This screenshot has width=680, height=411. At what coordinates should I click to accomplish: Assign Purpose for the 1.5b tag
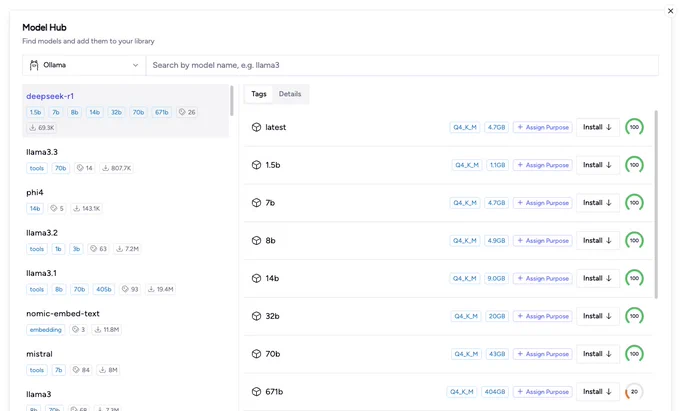(x=543, y=165)
